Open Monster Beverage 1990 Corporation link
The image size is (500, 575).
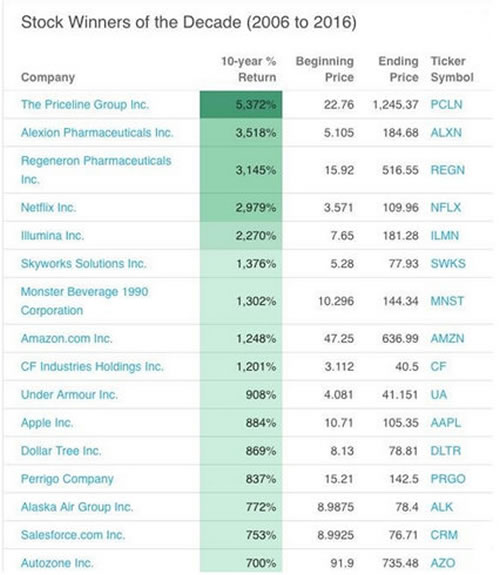[84, 301]
